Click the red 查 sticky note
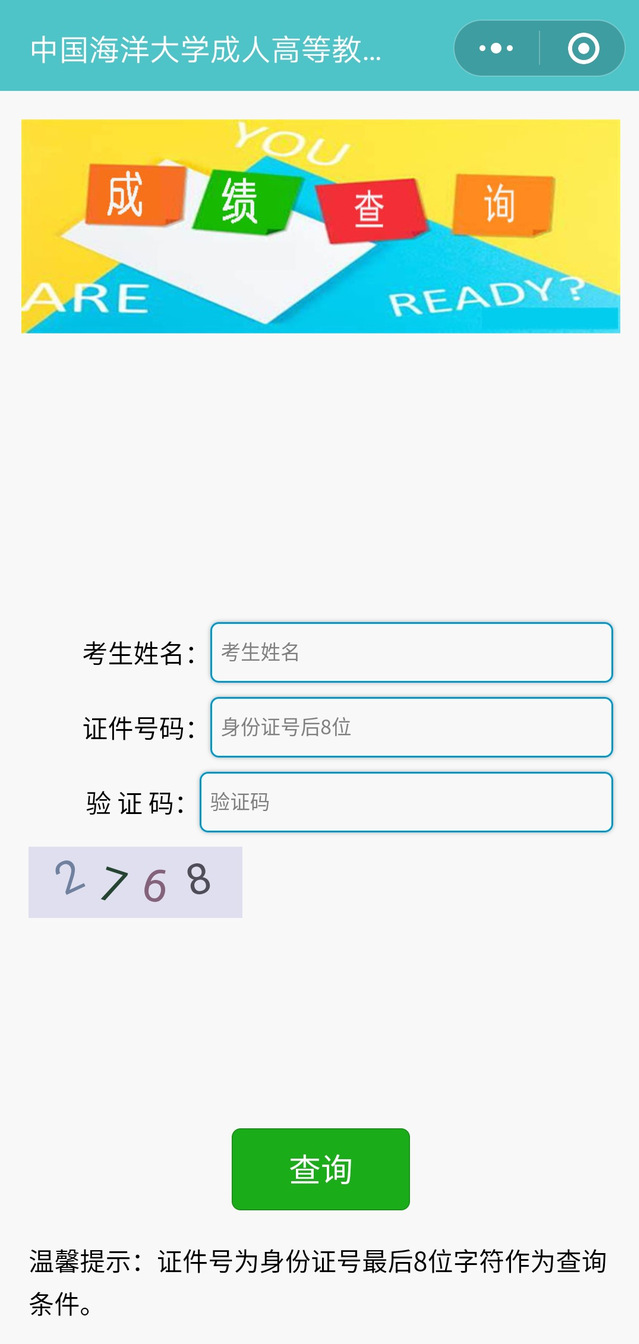The image size is (639, 1344). (370, 210)
